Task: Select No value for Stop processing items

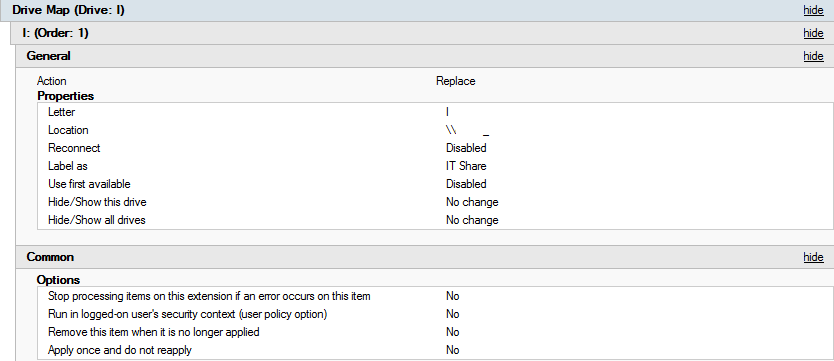Action: (453, 296)
